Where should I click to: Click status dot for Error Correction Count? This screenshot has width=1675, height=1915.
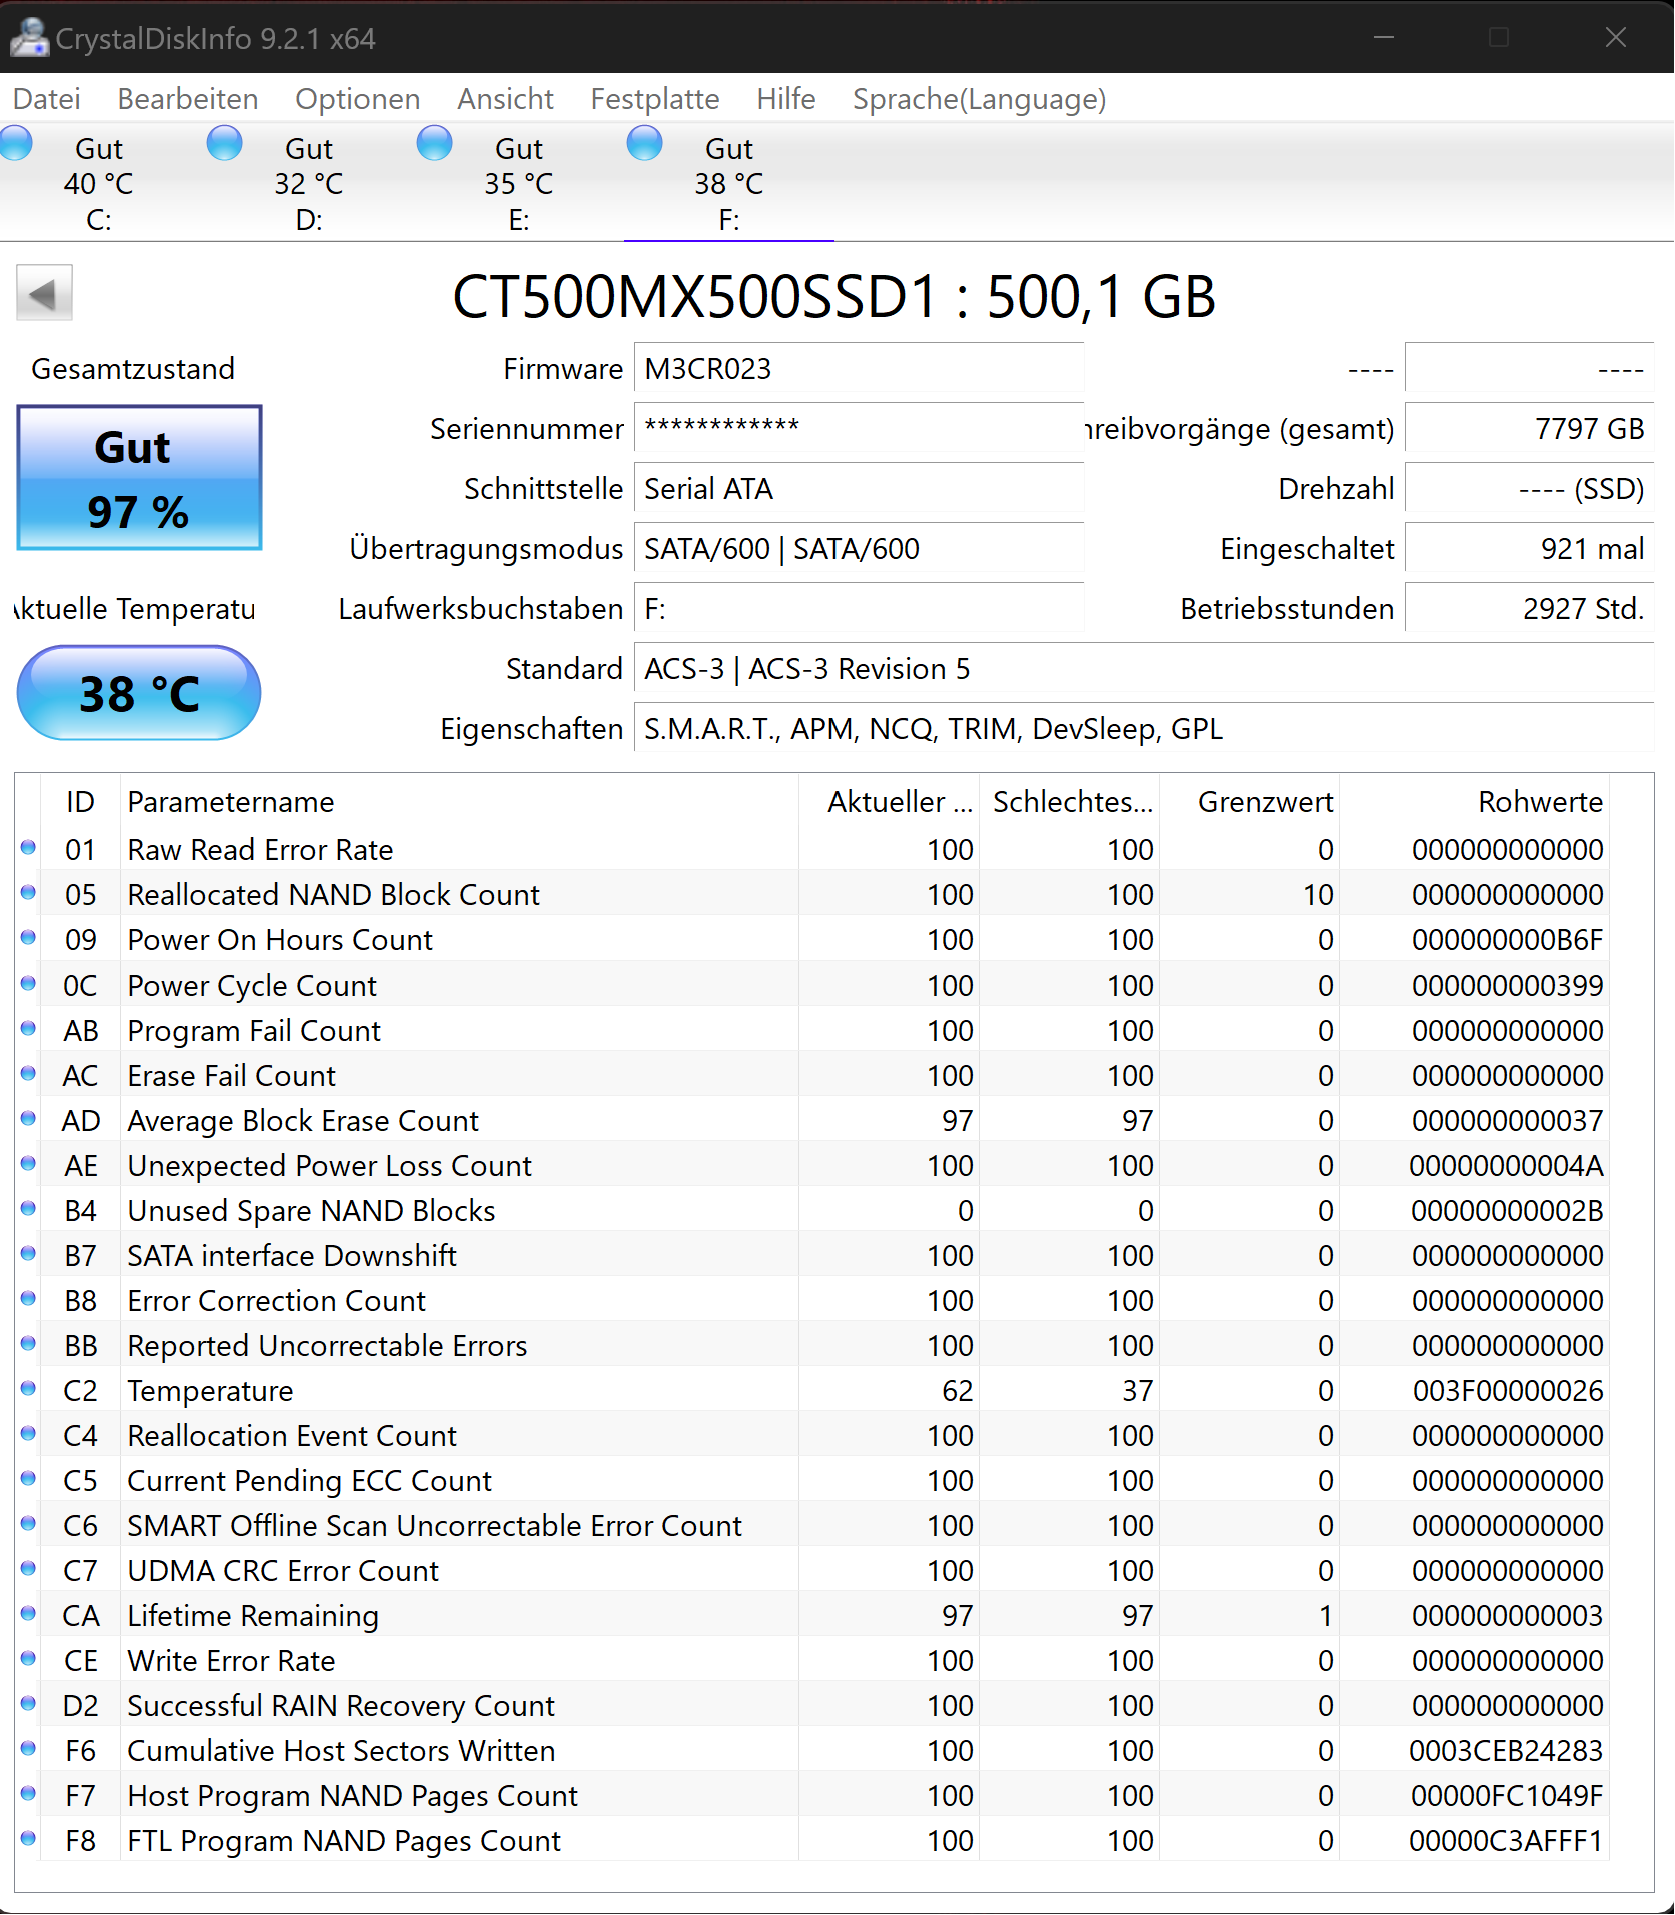point(28,1299)
